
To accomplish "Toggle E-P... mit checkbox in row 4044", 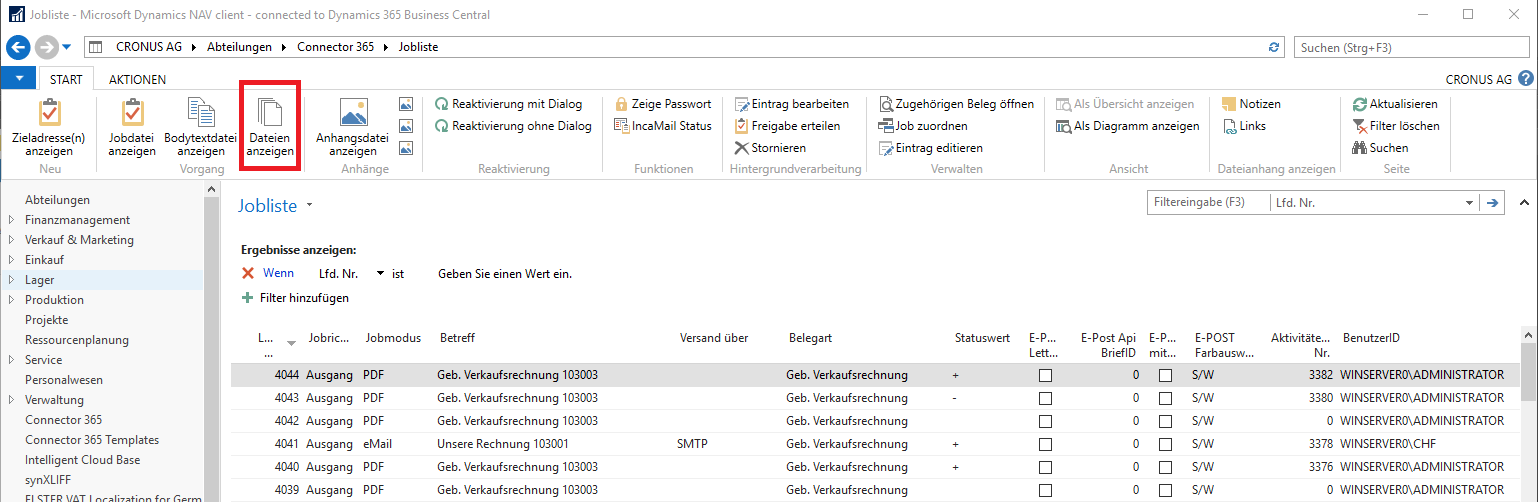I will (x=1165, y=376).
